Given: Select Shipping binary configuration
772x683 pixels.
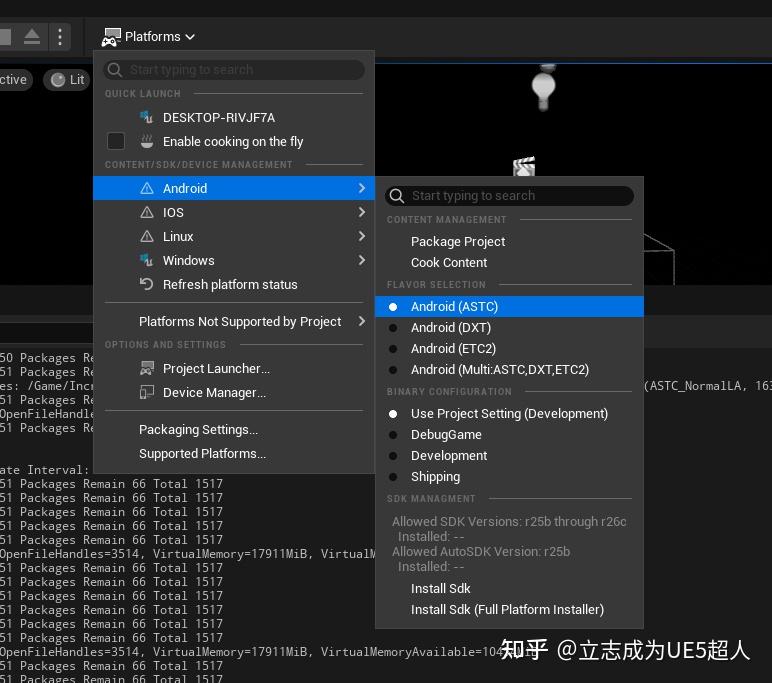Looking at the screenshot, I should (x=510, y=477).
